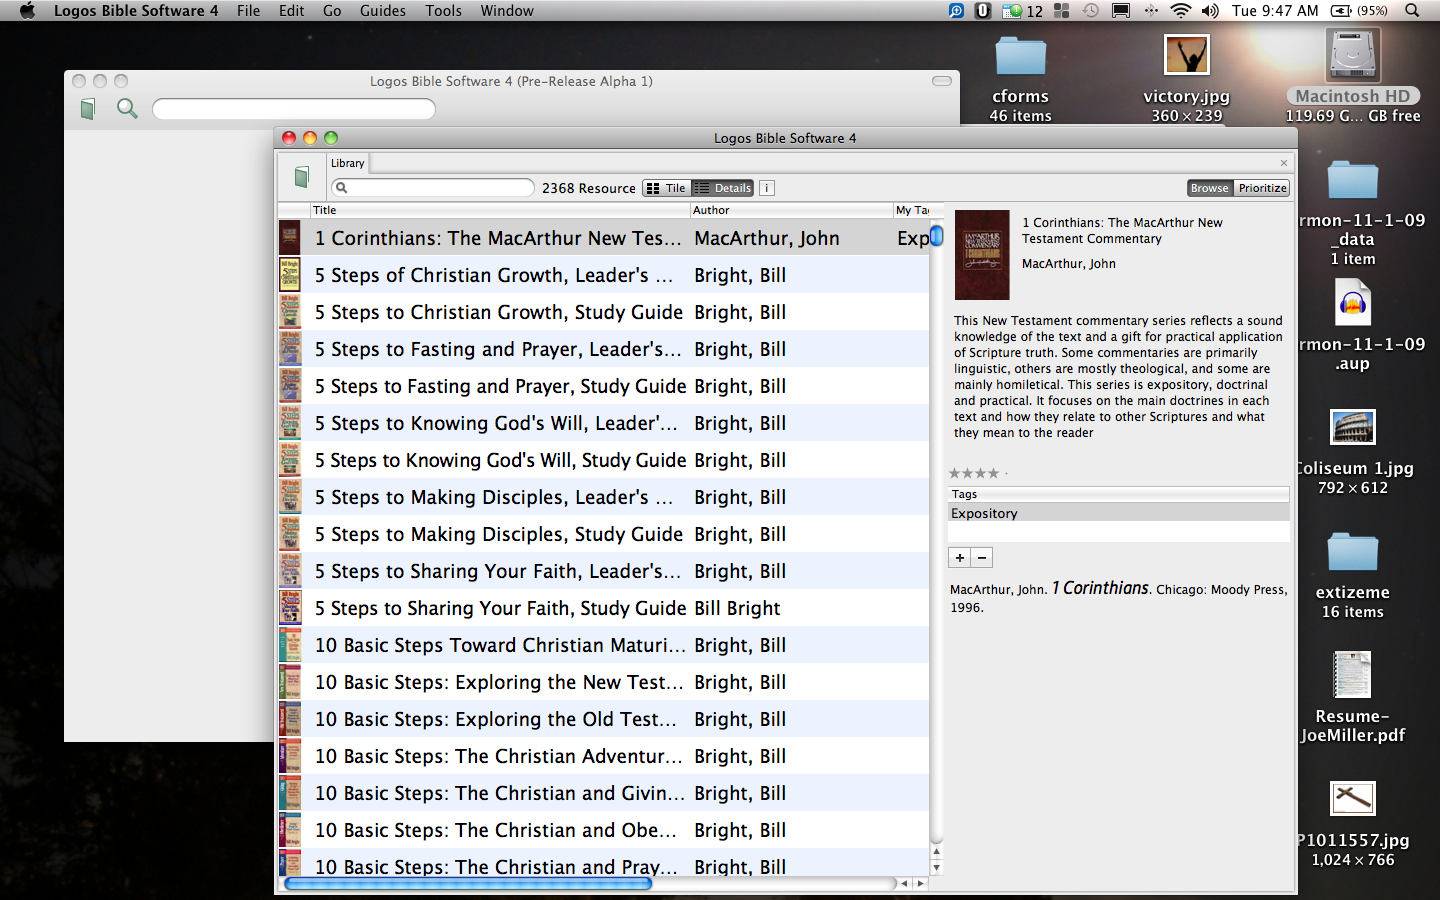Select Coliseum 1.jpg desktop file
This screenshot has height=900, width=1440.
[x=1353, y=428]
